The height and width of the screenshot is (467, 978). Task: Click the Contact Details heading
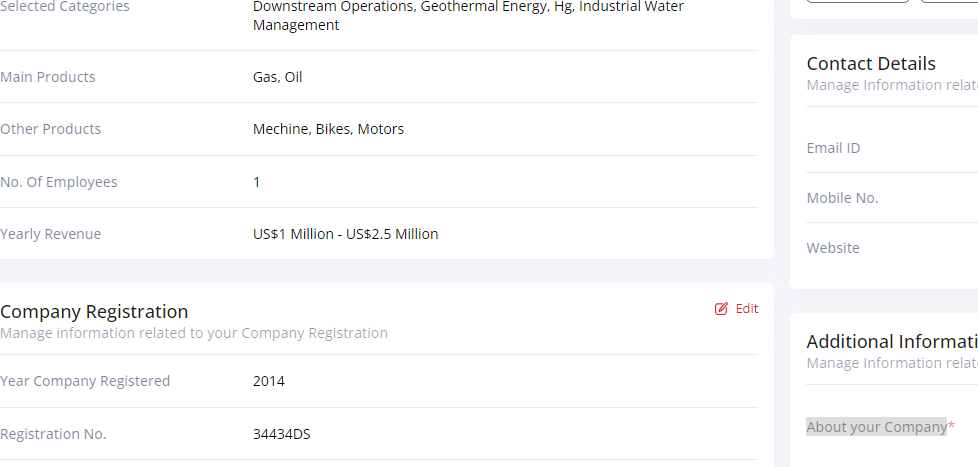(x=871, y=64)
